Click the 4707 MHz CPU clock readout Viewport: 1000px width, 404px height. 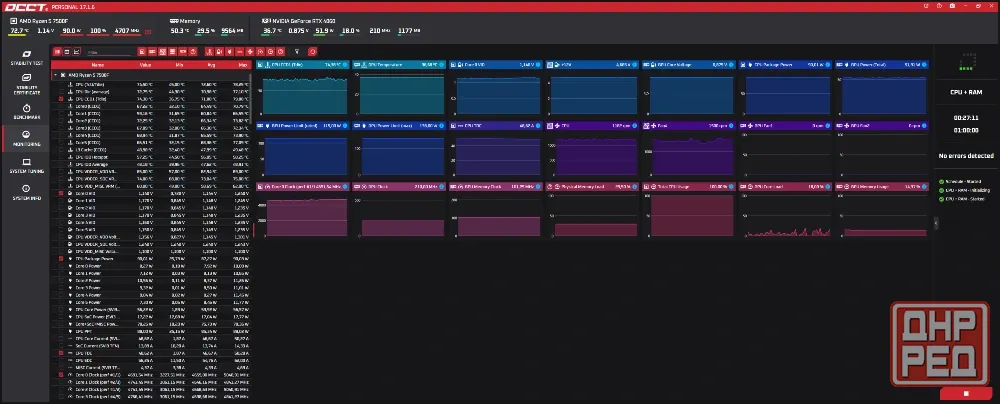pyautogui.click(x=129, y=31)
